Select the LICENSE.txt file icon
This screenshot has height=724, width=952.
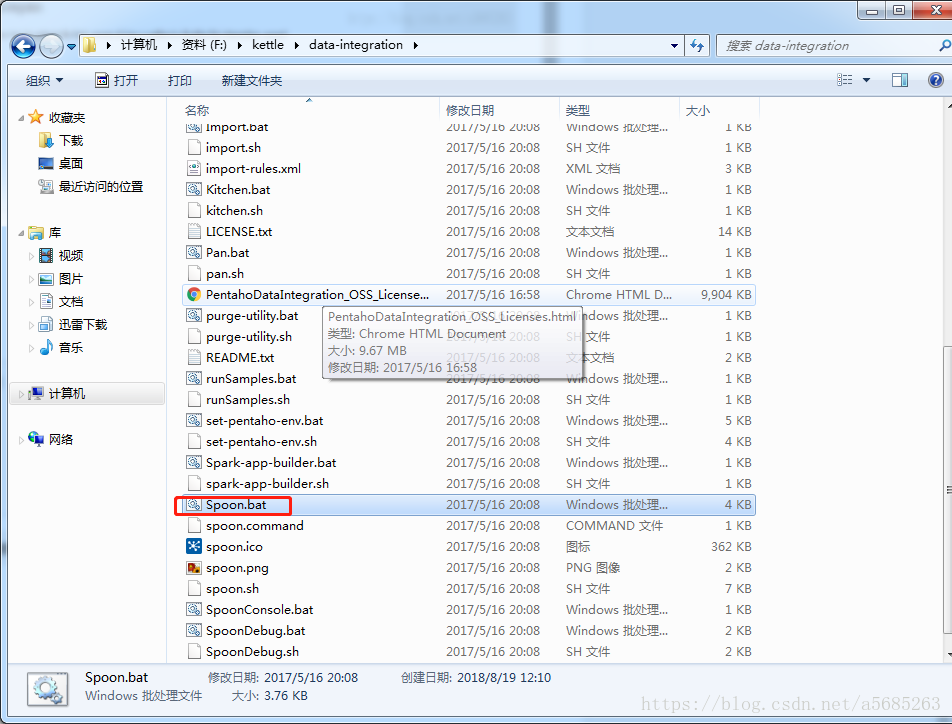[194, 231]
